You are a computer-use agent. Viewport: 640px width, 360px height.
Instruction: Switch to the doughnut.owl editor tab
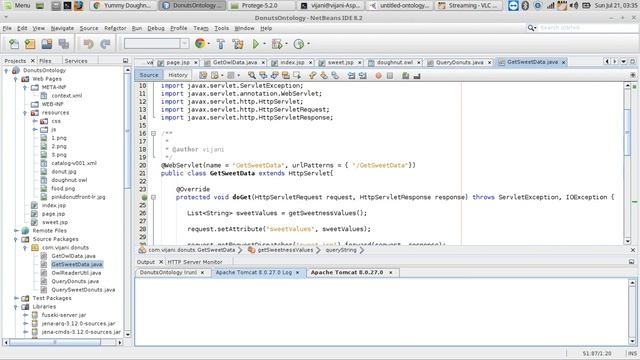tap(395, 62)
